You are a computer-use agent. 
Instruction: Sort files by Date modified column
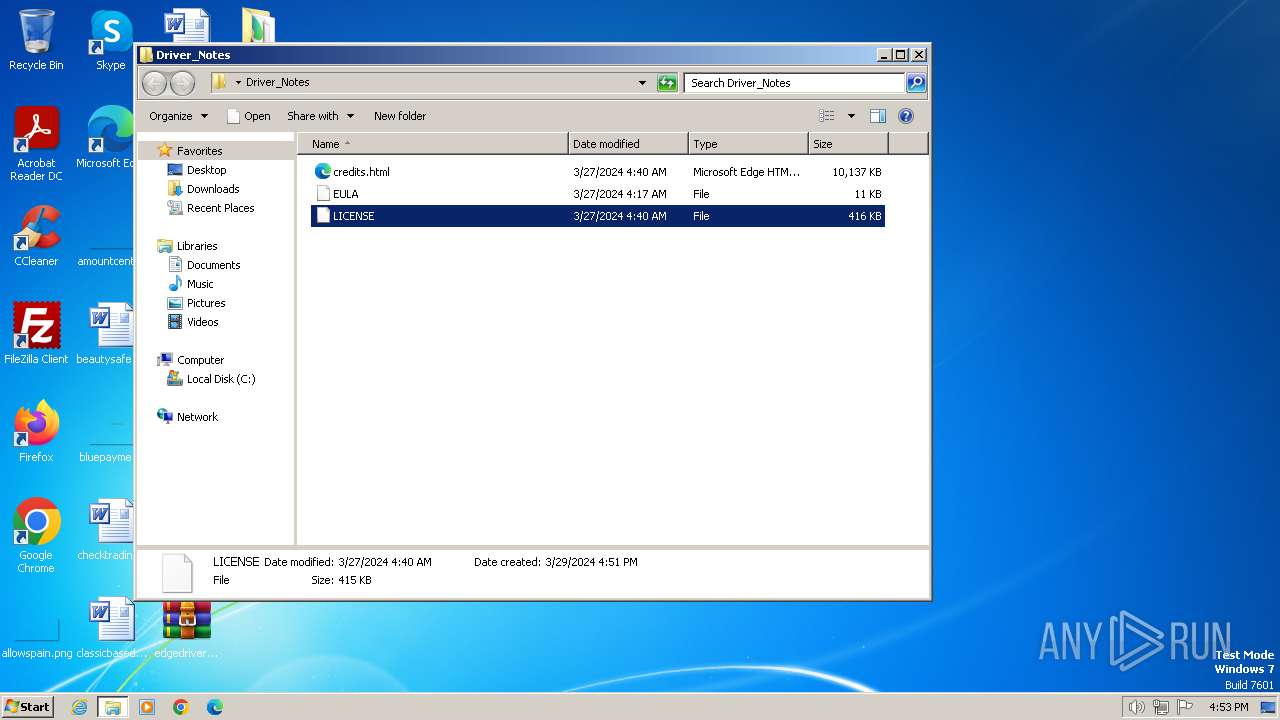coord(628,144)
